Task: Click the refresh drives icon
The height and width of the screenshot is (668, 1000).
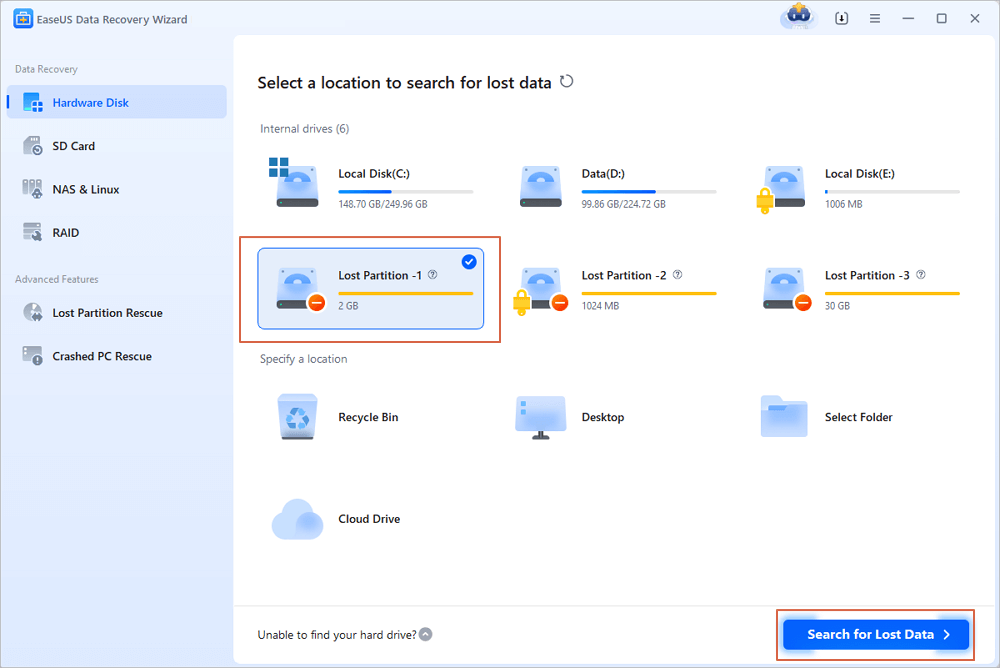Action: (567, 82)
